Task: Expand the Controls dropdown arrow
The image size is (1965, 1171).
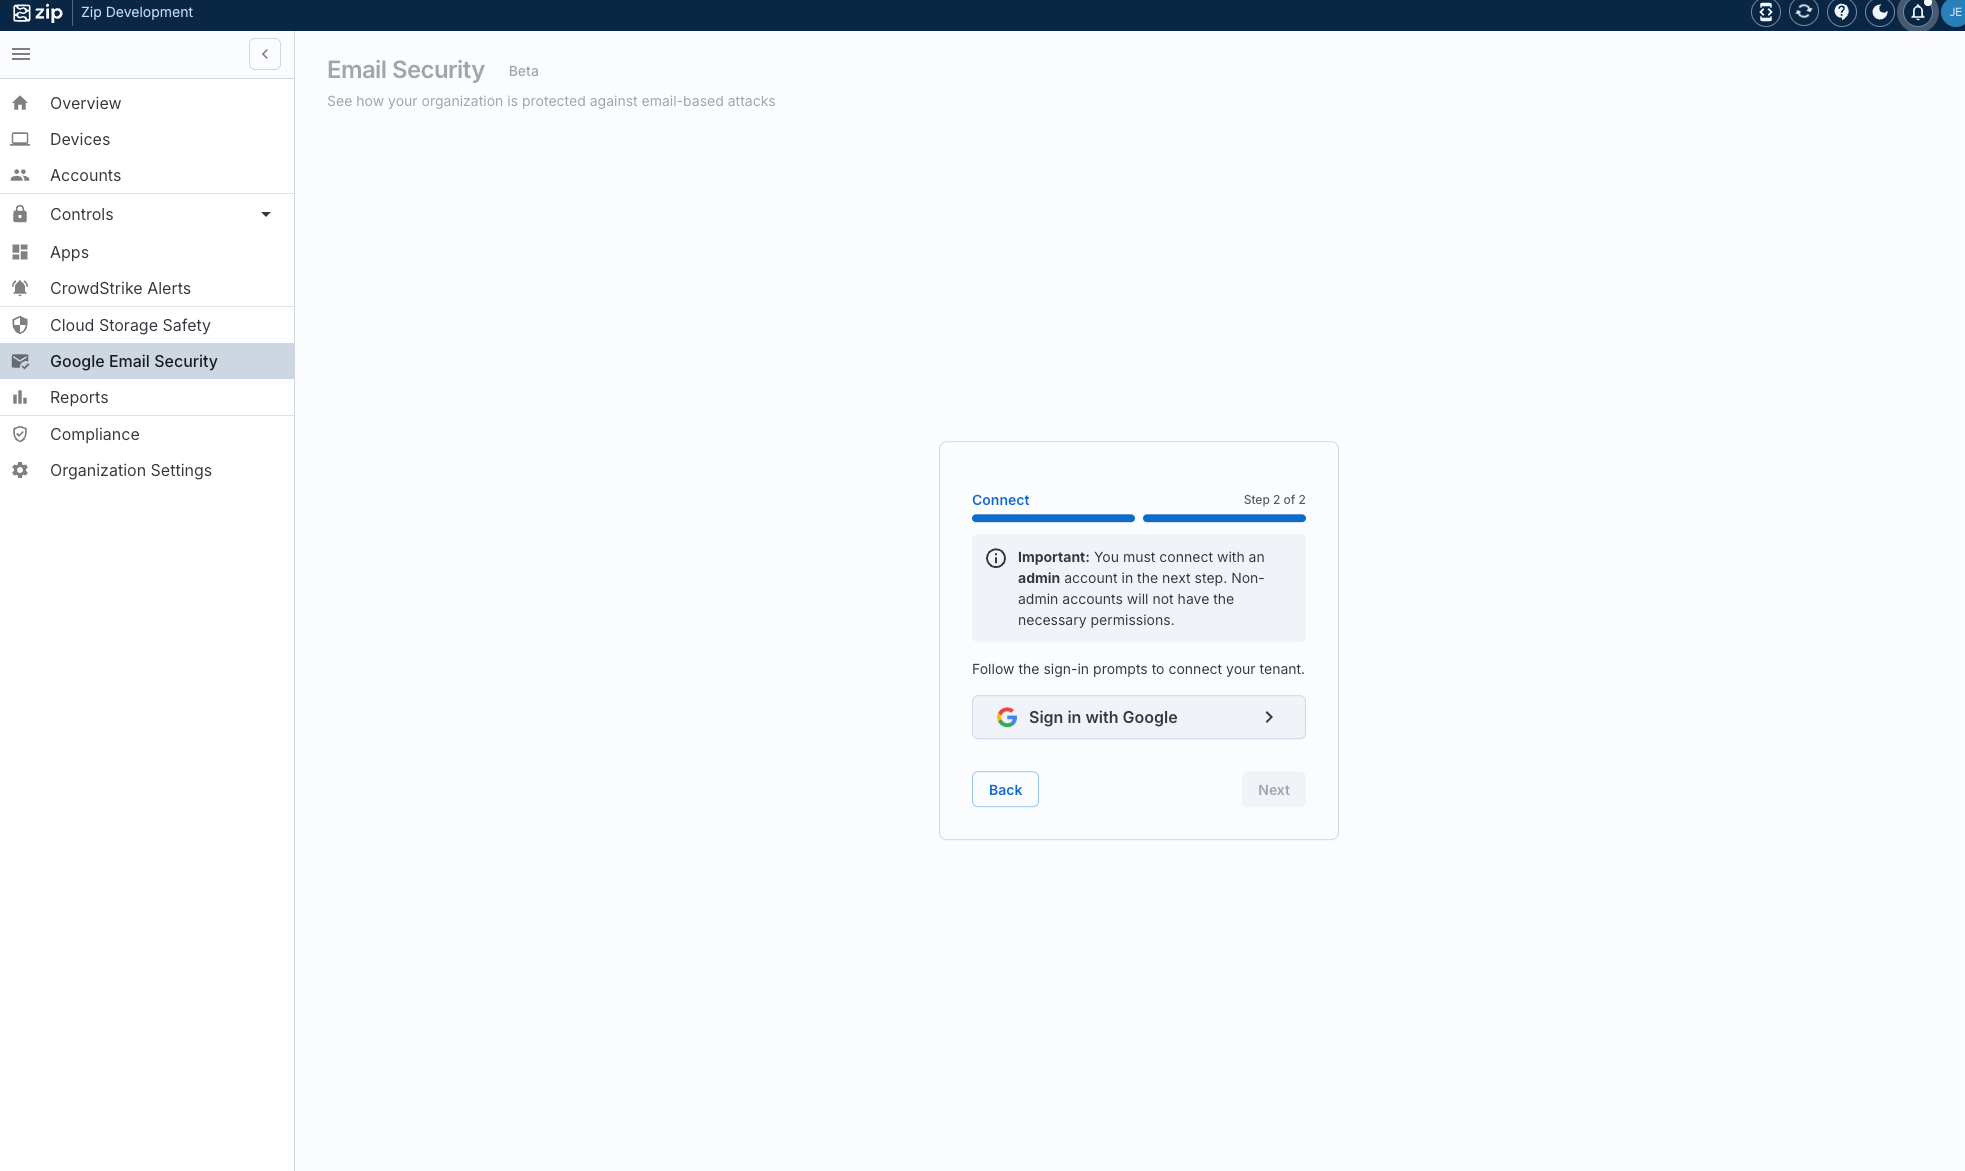Action: [266, 214]
